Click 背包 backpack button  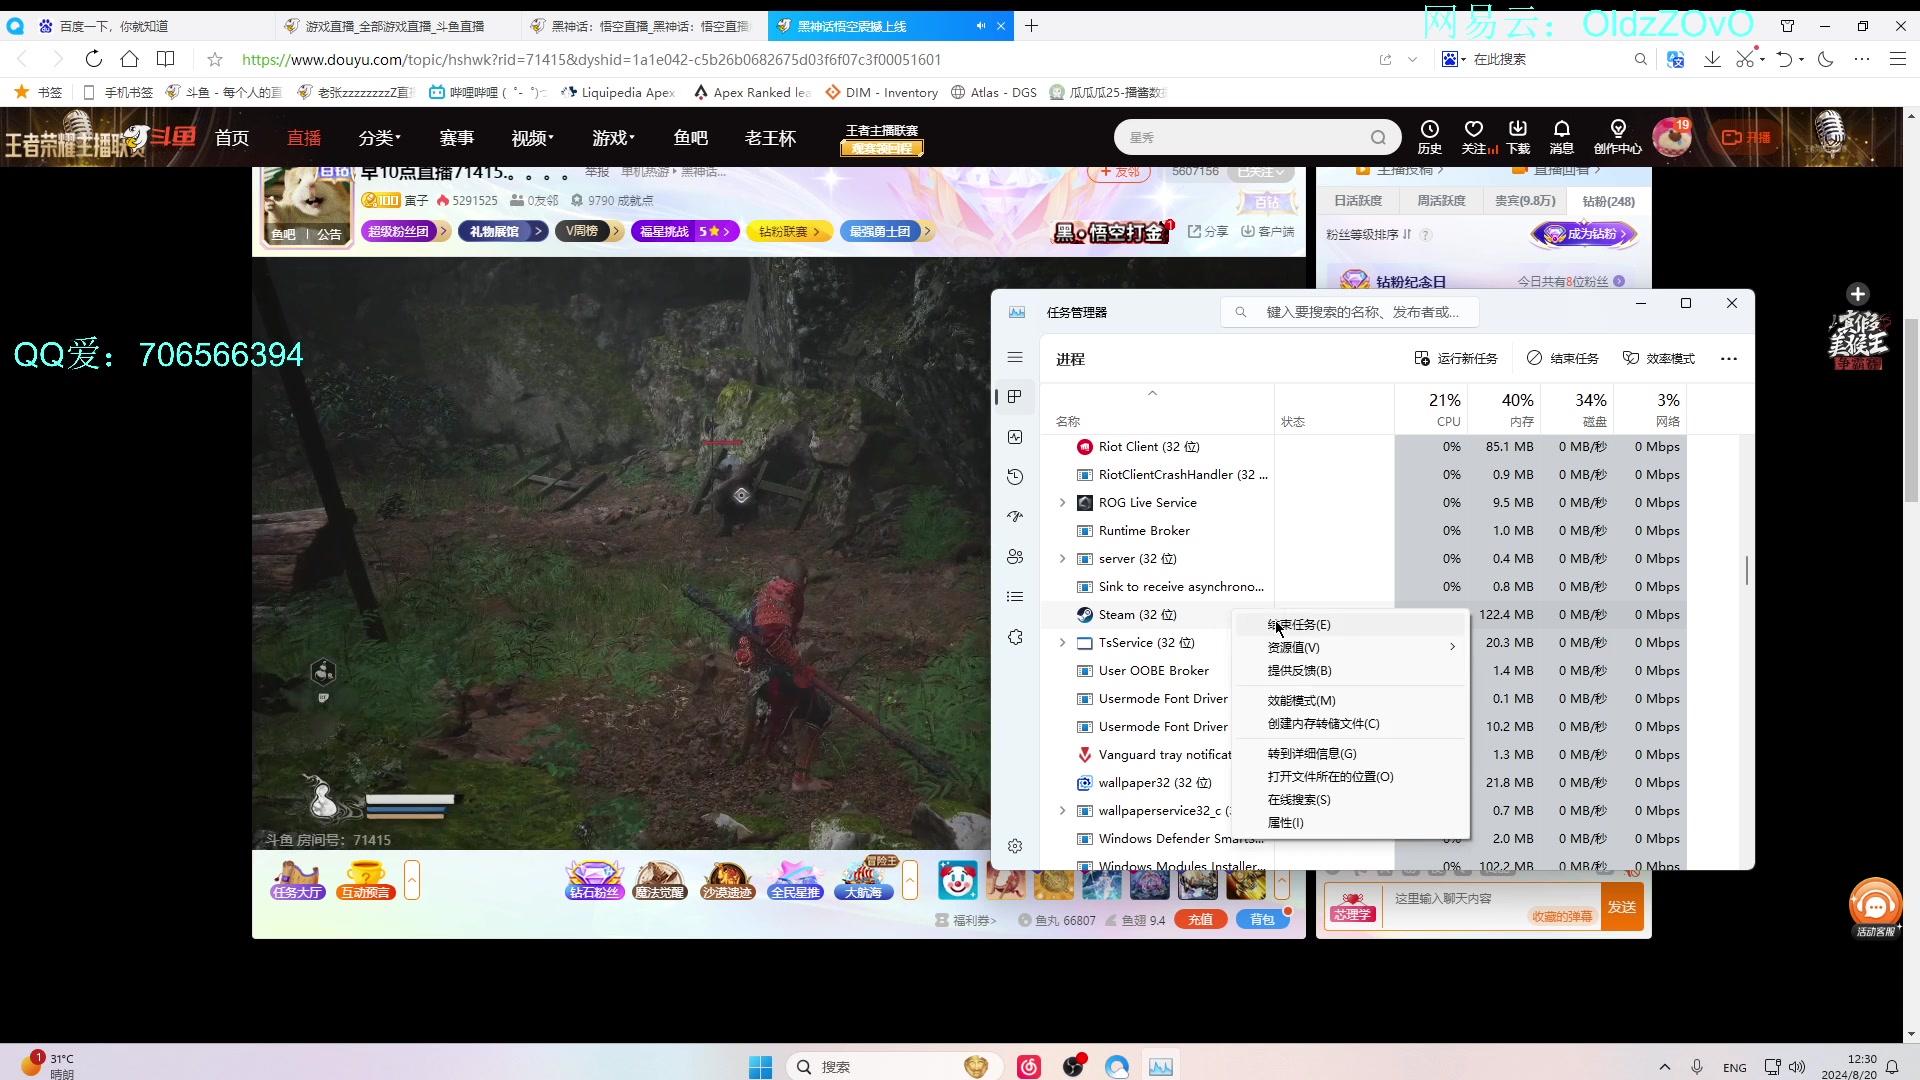1262,920
